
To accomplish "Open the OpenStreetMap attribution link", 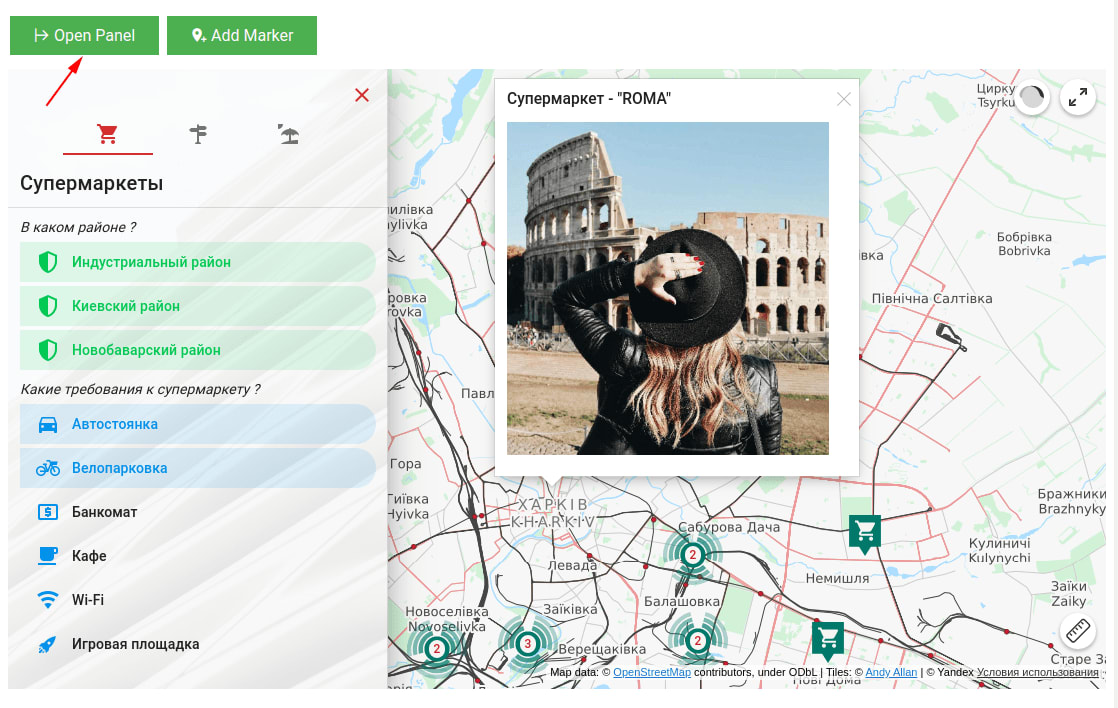I will [x=650, y=673].
